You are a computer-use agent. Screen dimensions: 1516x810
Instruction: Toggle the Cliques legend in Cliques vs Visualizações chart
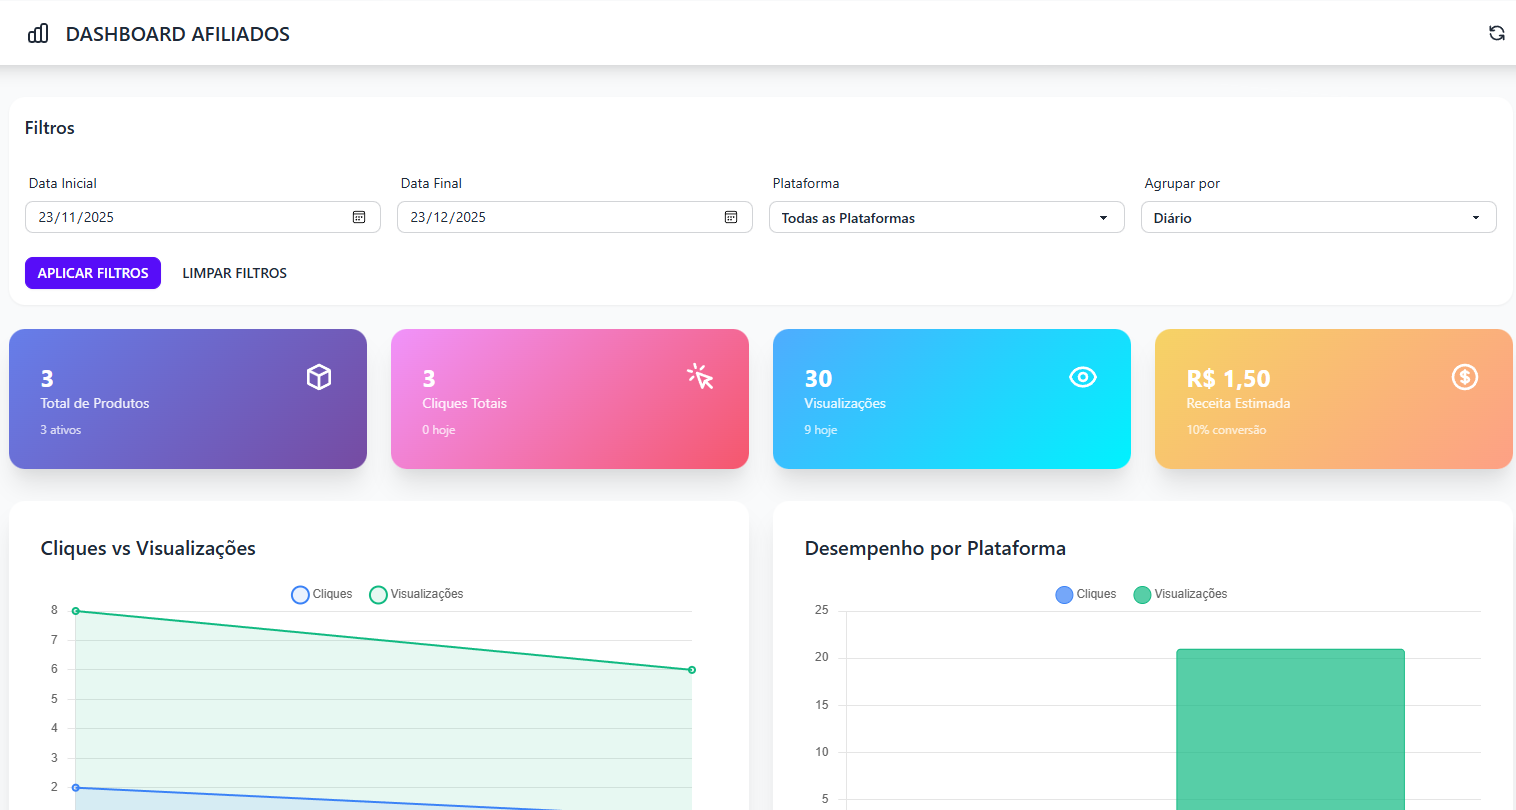click(321, 594)
